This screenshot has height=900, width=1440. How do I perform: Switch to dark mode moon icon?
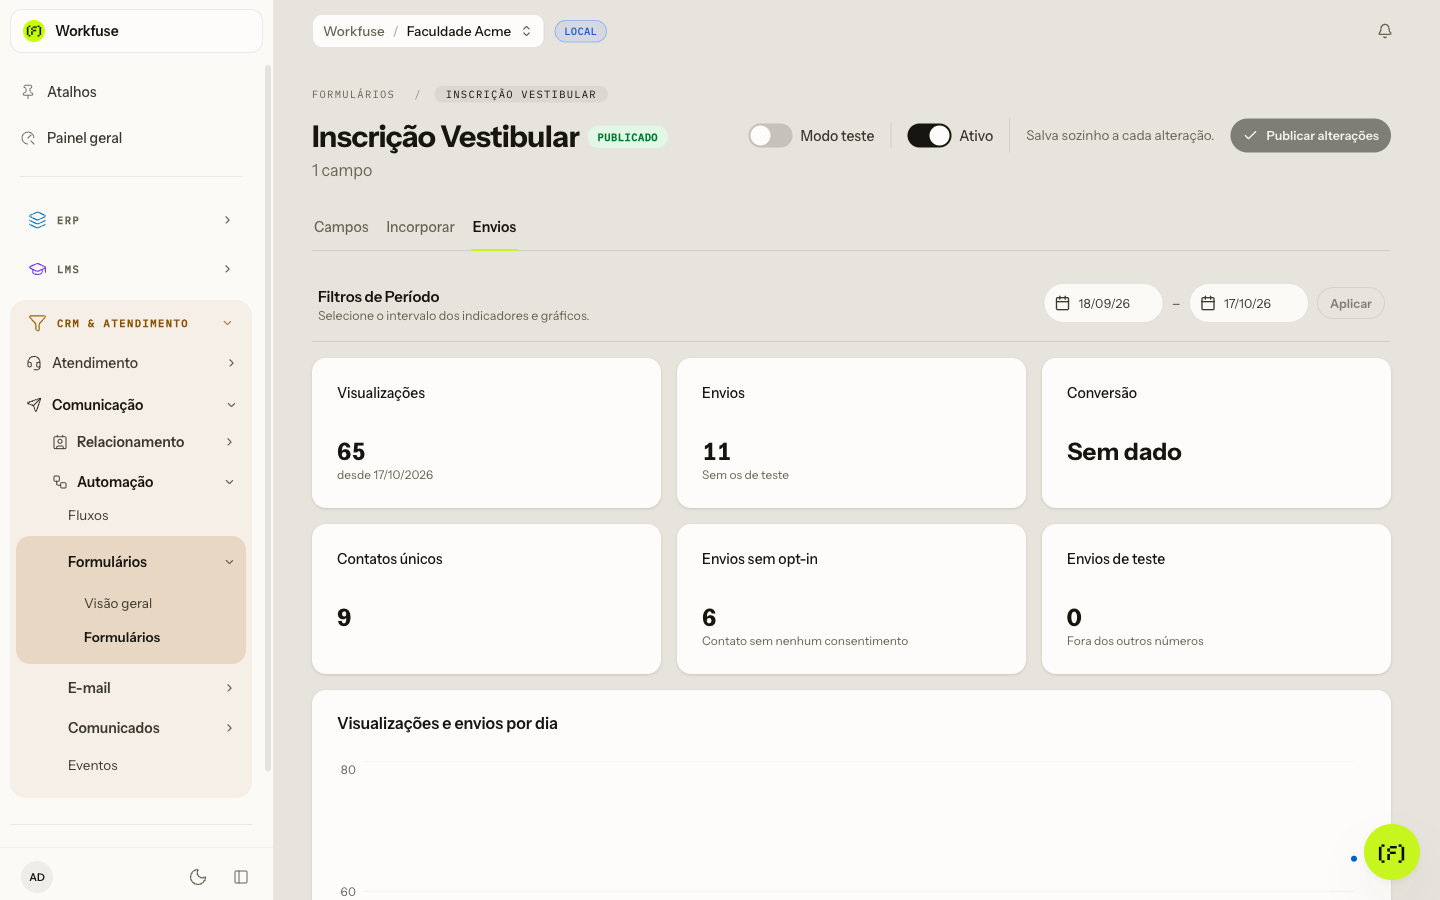198,877
